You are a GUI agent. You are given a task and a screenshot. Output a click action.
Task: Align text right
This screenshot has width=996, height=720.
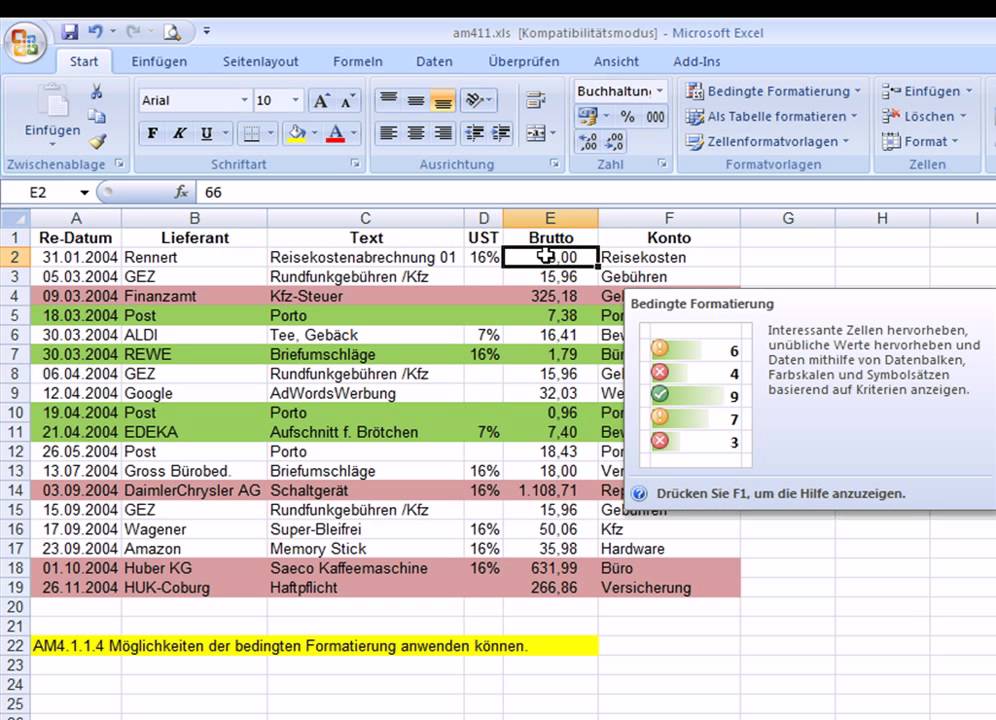[x=443, y=133]
